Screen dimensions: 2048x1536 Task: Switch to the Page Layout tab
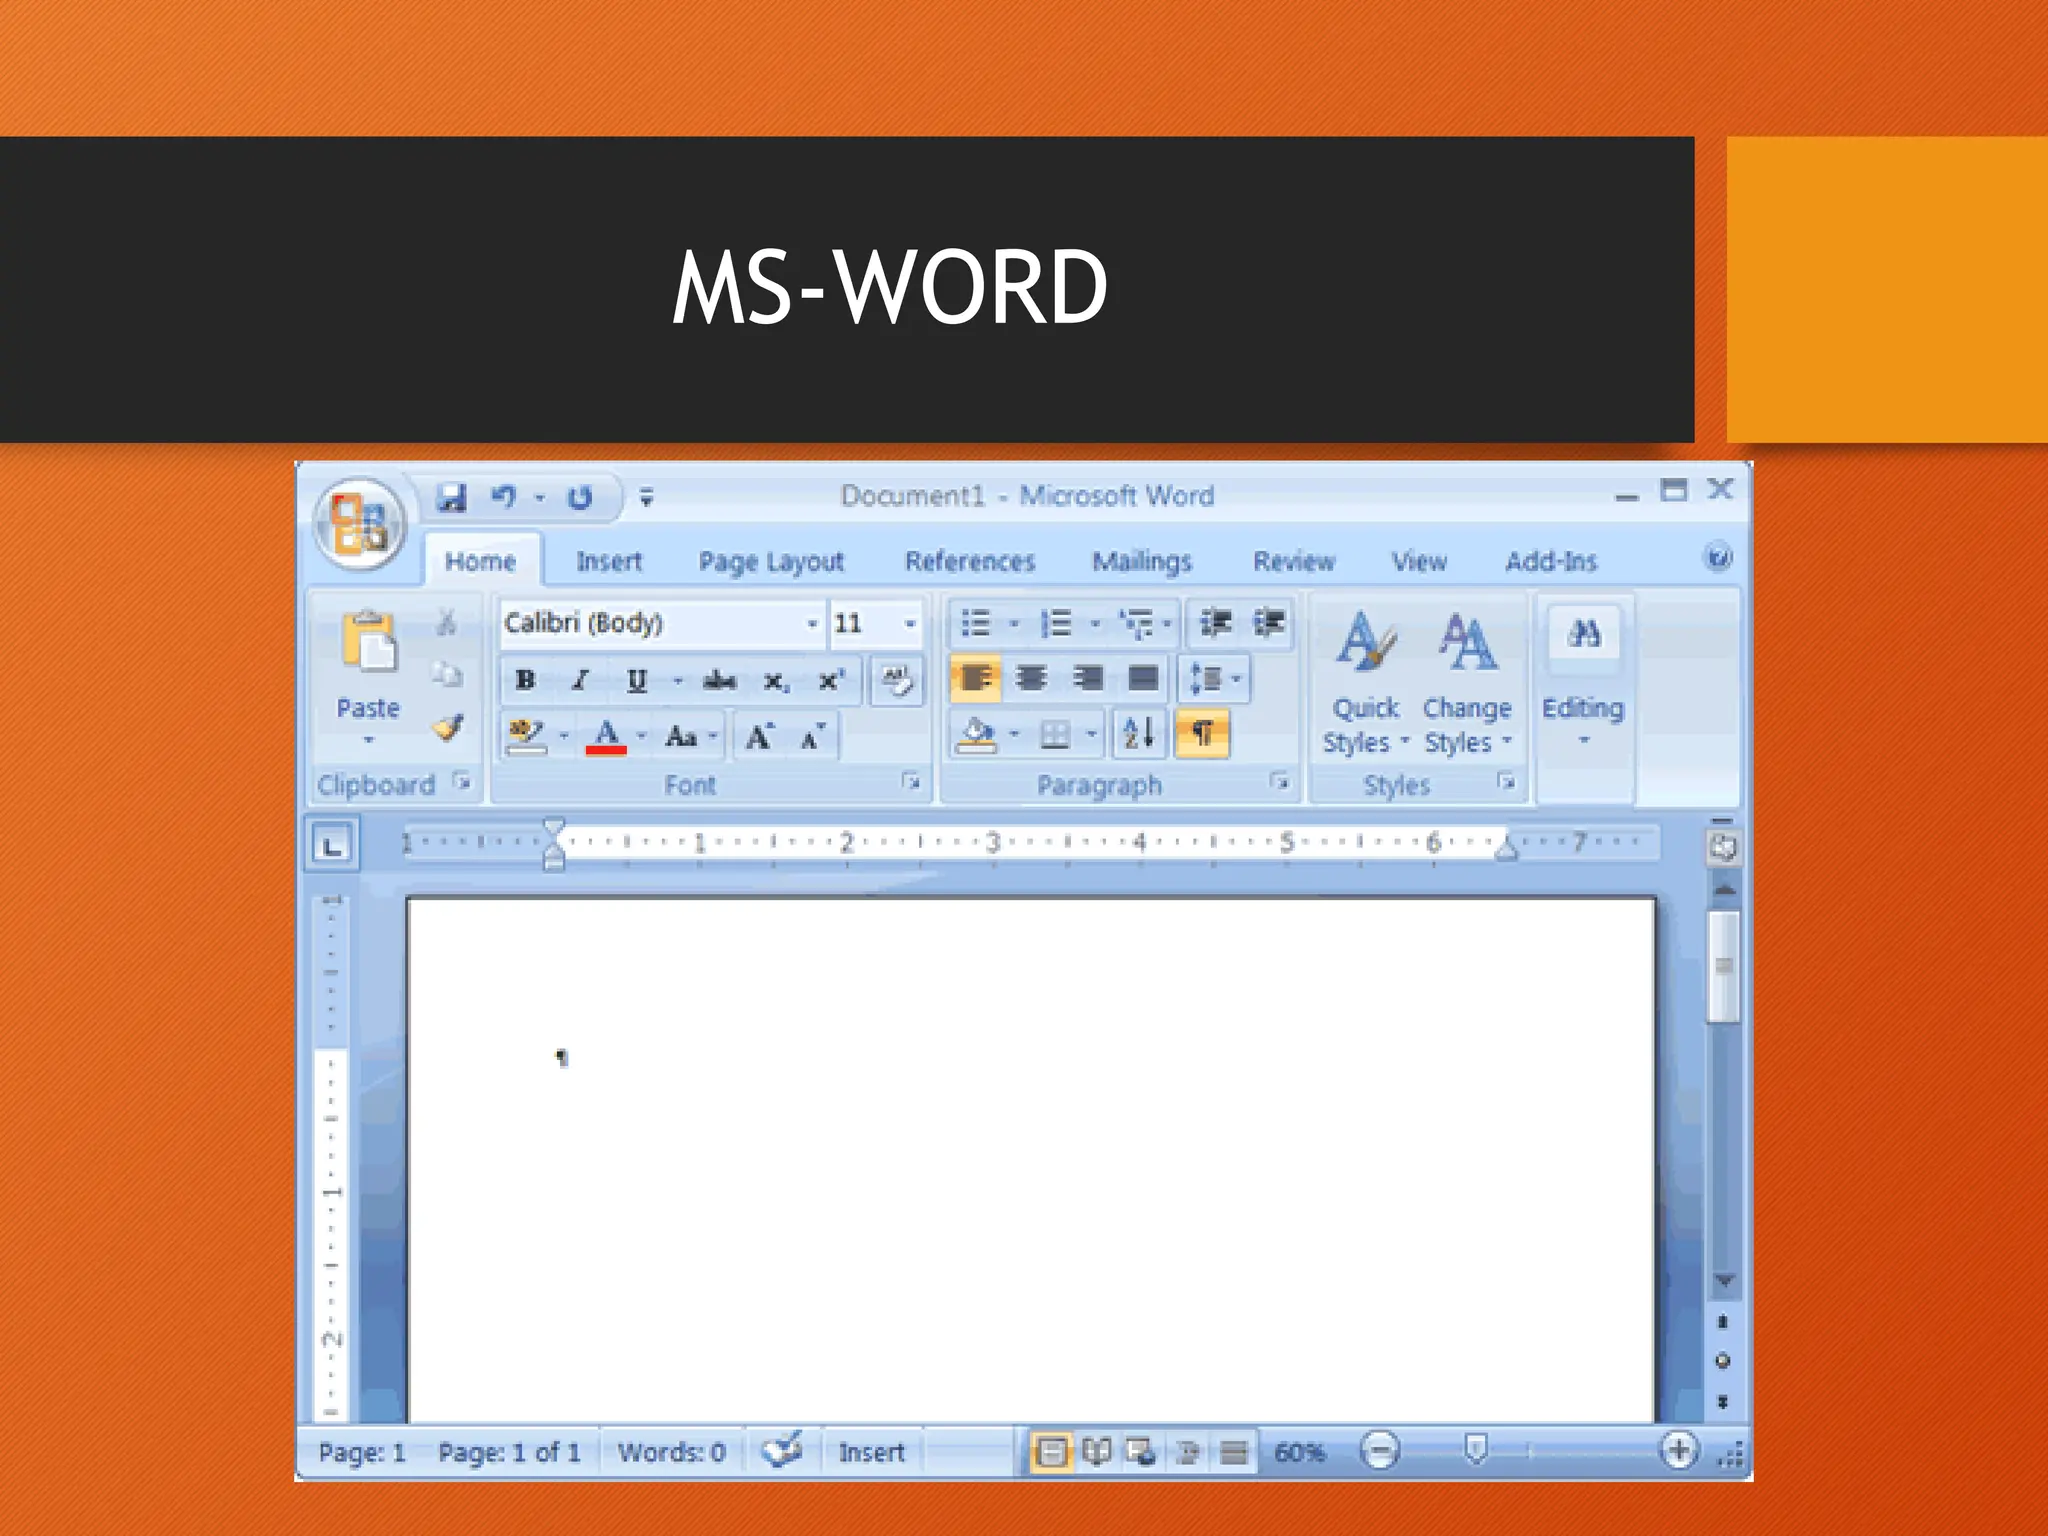(x=771, y=561)
